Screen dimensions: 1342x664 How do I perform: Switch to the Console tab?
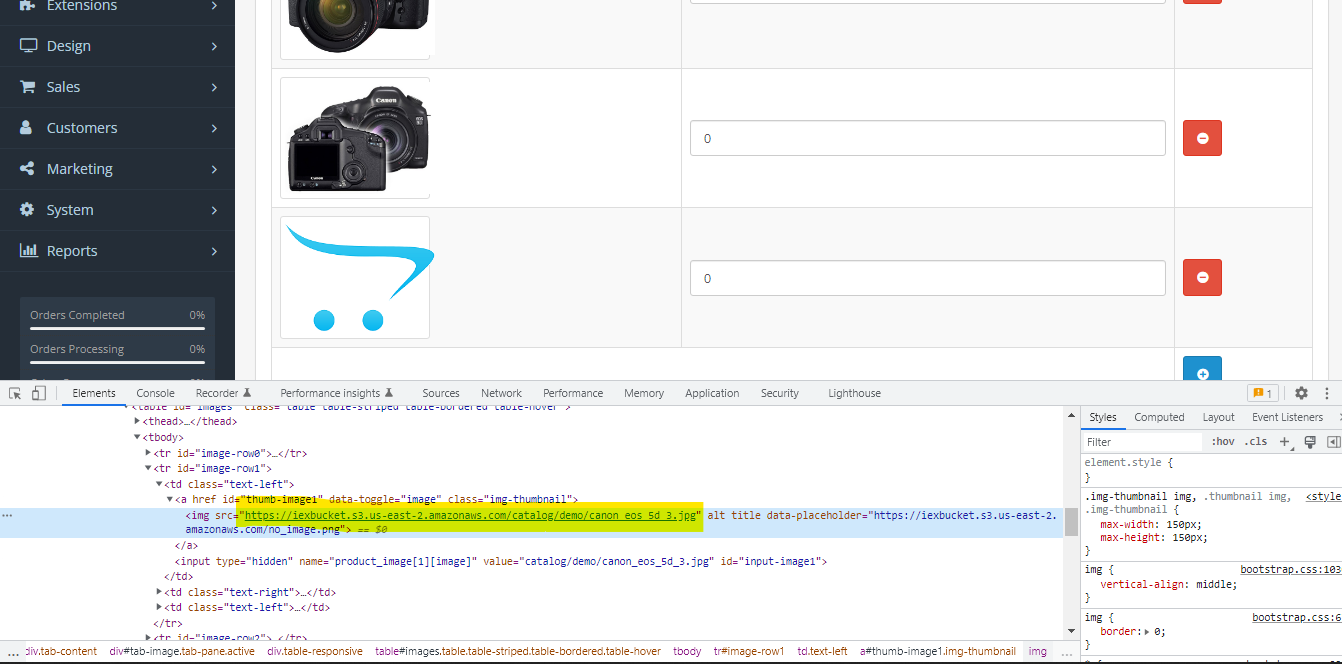155,393
